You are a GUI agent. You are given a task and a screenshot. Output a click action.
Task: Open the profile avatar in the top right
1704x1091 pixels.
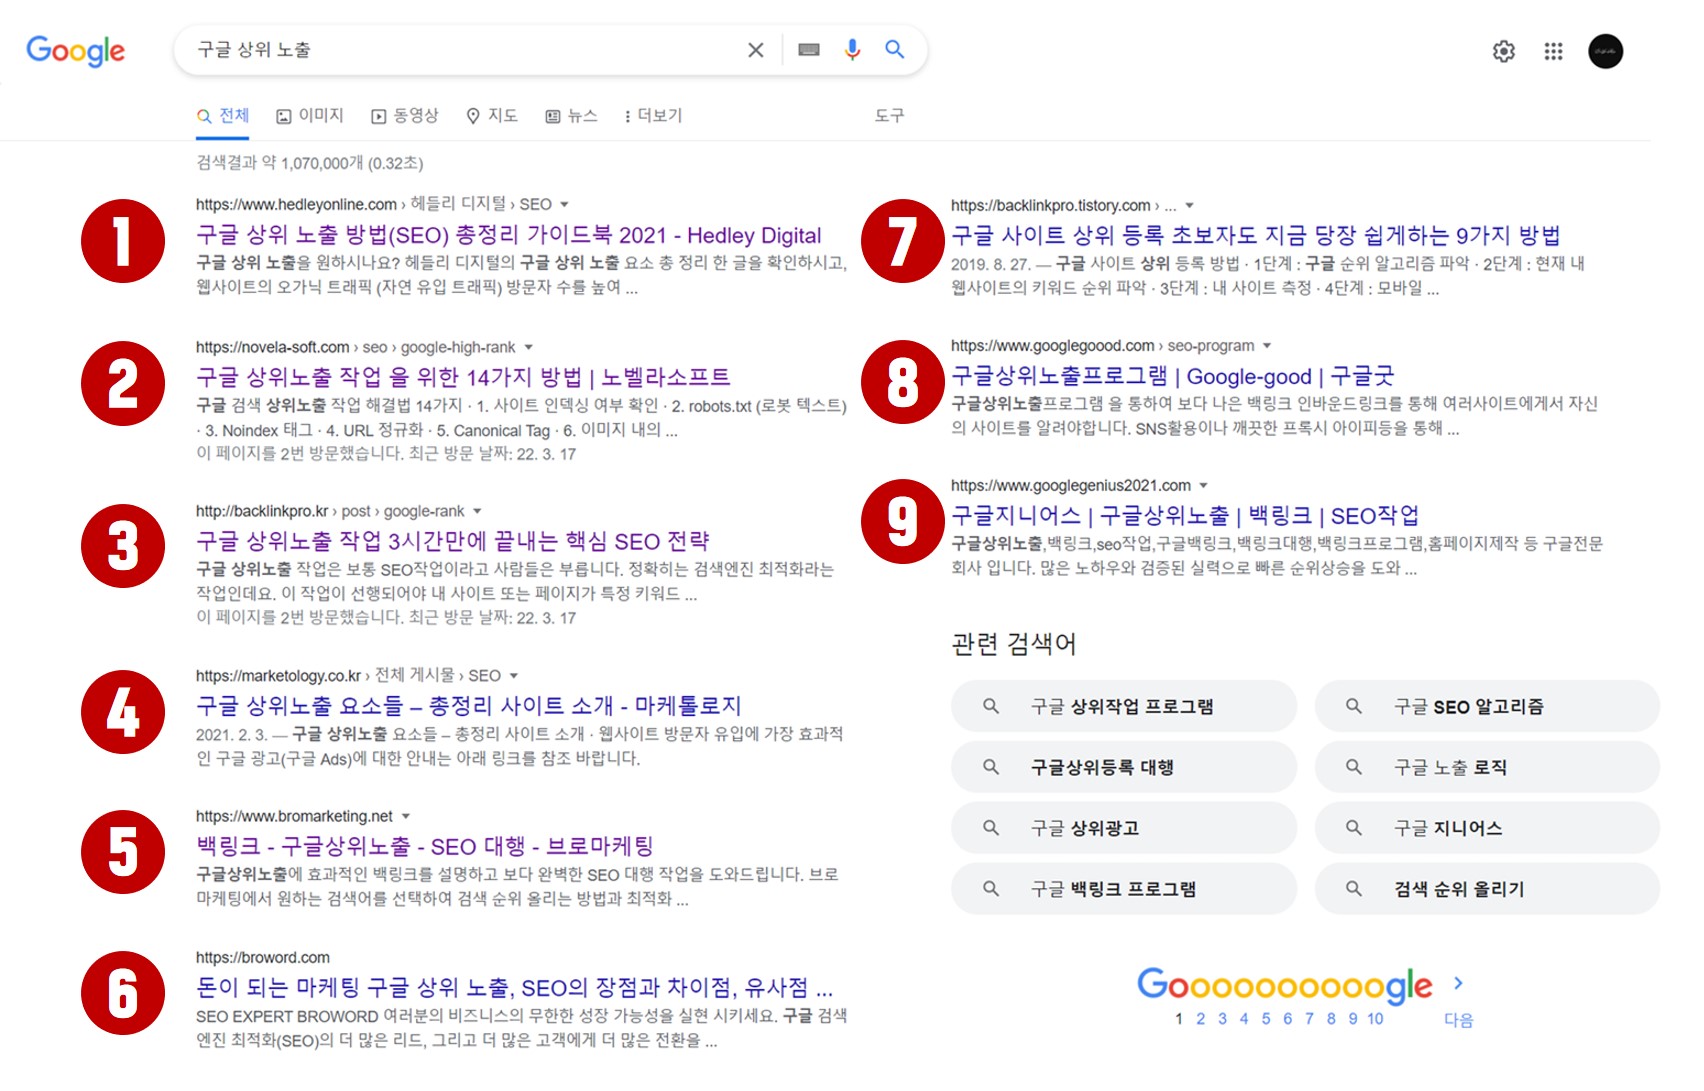point(1606,51)
